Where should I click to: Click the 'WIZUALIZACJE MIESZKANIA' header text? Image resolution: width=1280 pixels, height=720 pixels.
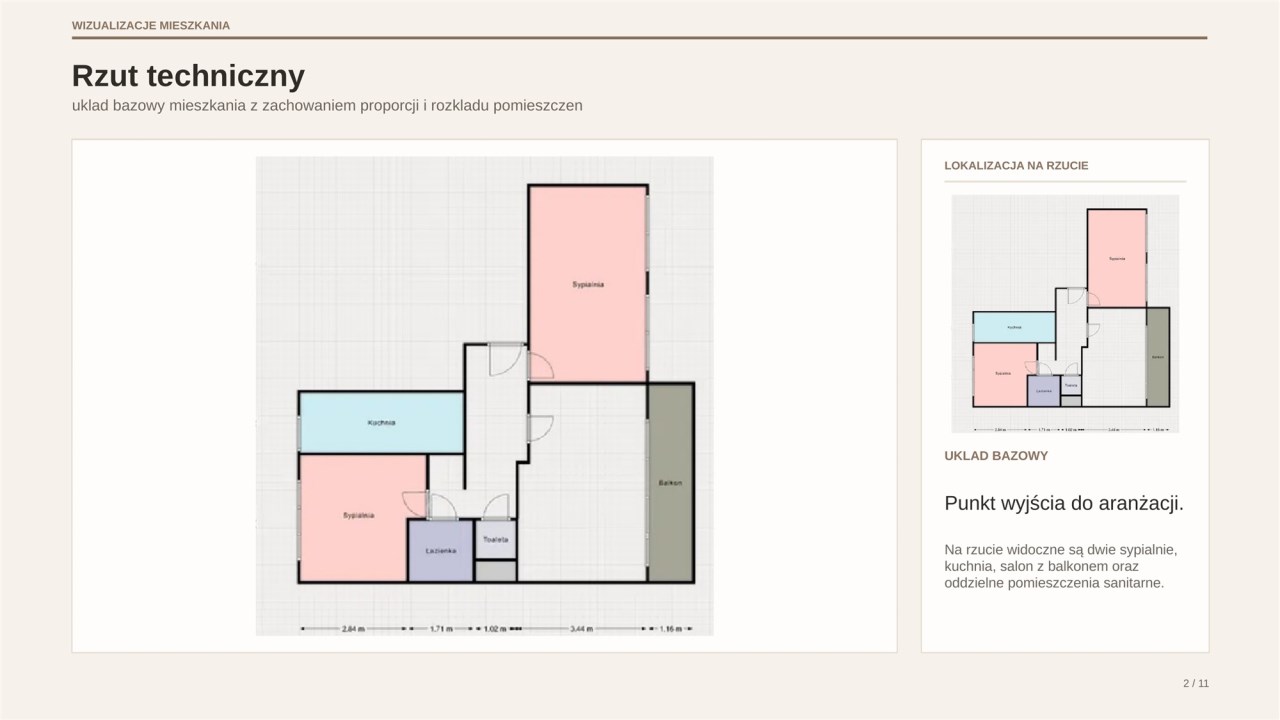pyautogui.click(x=151, y=25)
